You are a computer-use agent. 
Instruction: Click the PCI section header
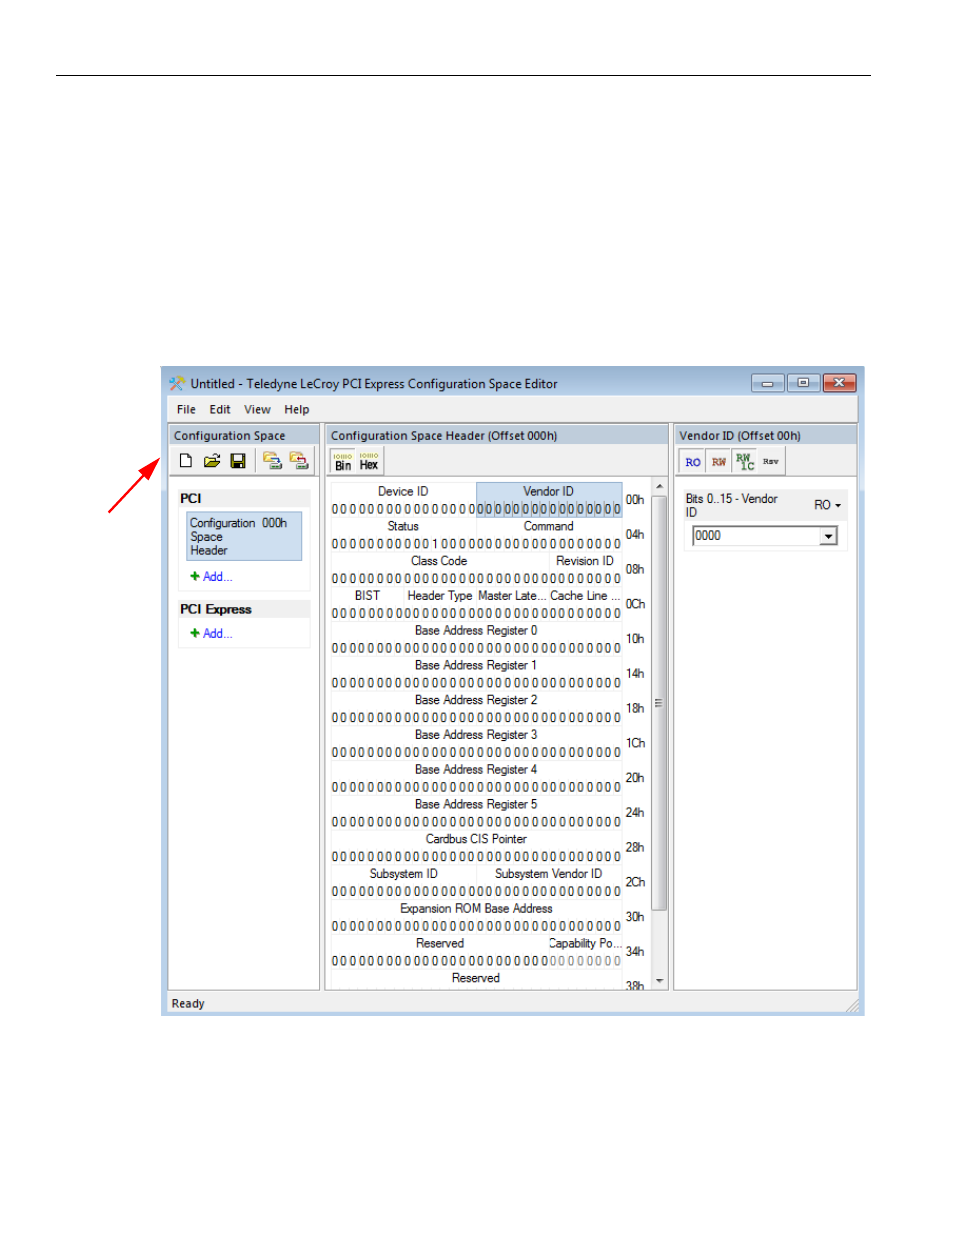pos(244,498)
